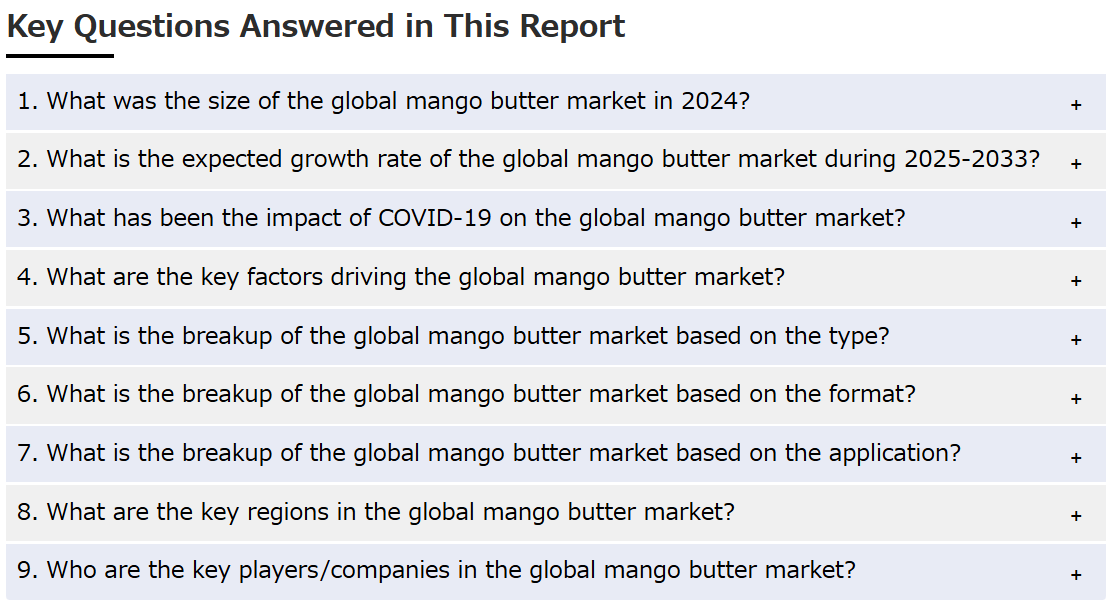Click plus icon for breakup by format
1110x615 pixels.
(1076, 398)
